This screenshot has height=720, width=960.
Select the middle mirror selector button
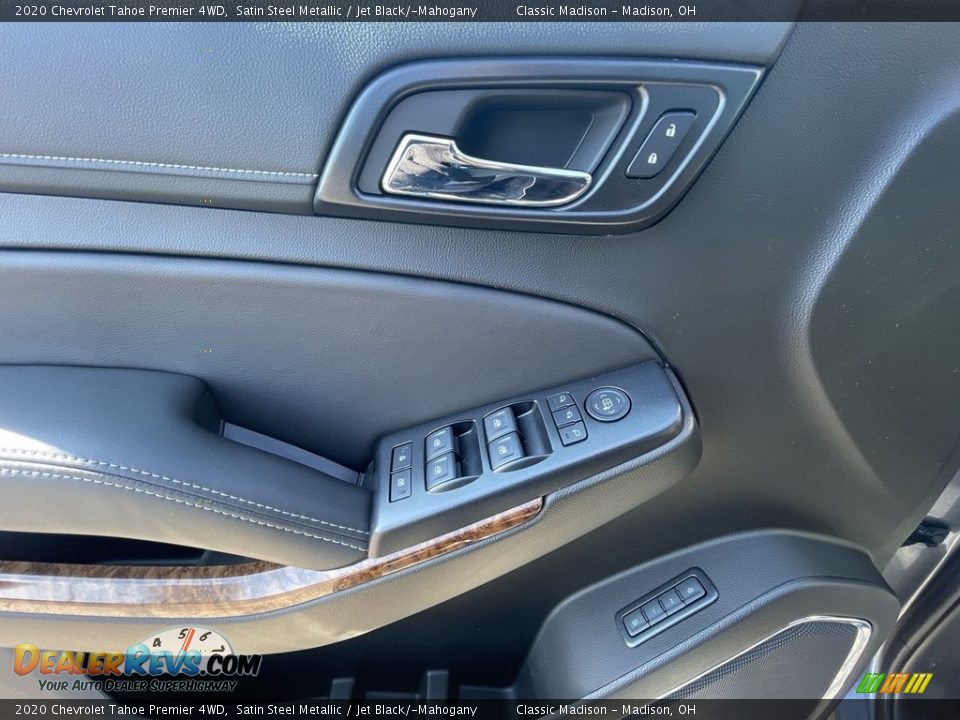point(566,417)
